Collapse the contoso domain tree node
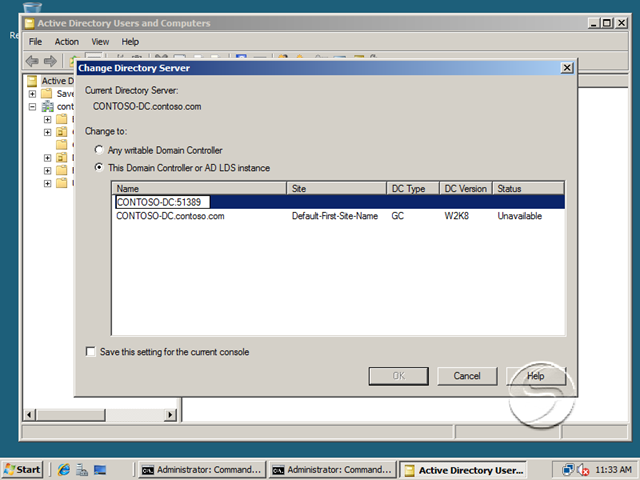The image size is (640, 480). (x=32, y=107)
